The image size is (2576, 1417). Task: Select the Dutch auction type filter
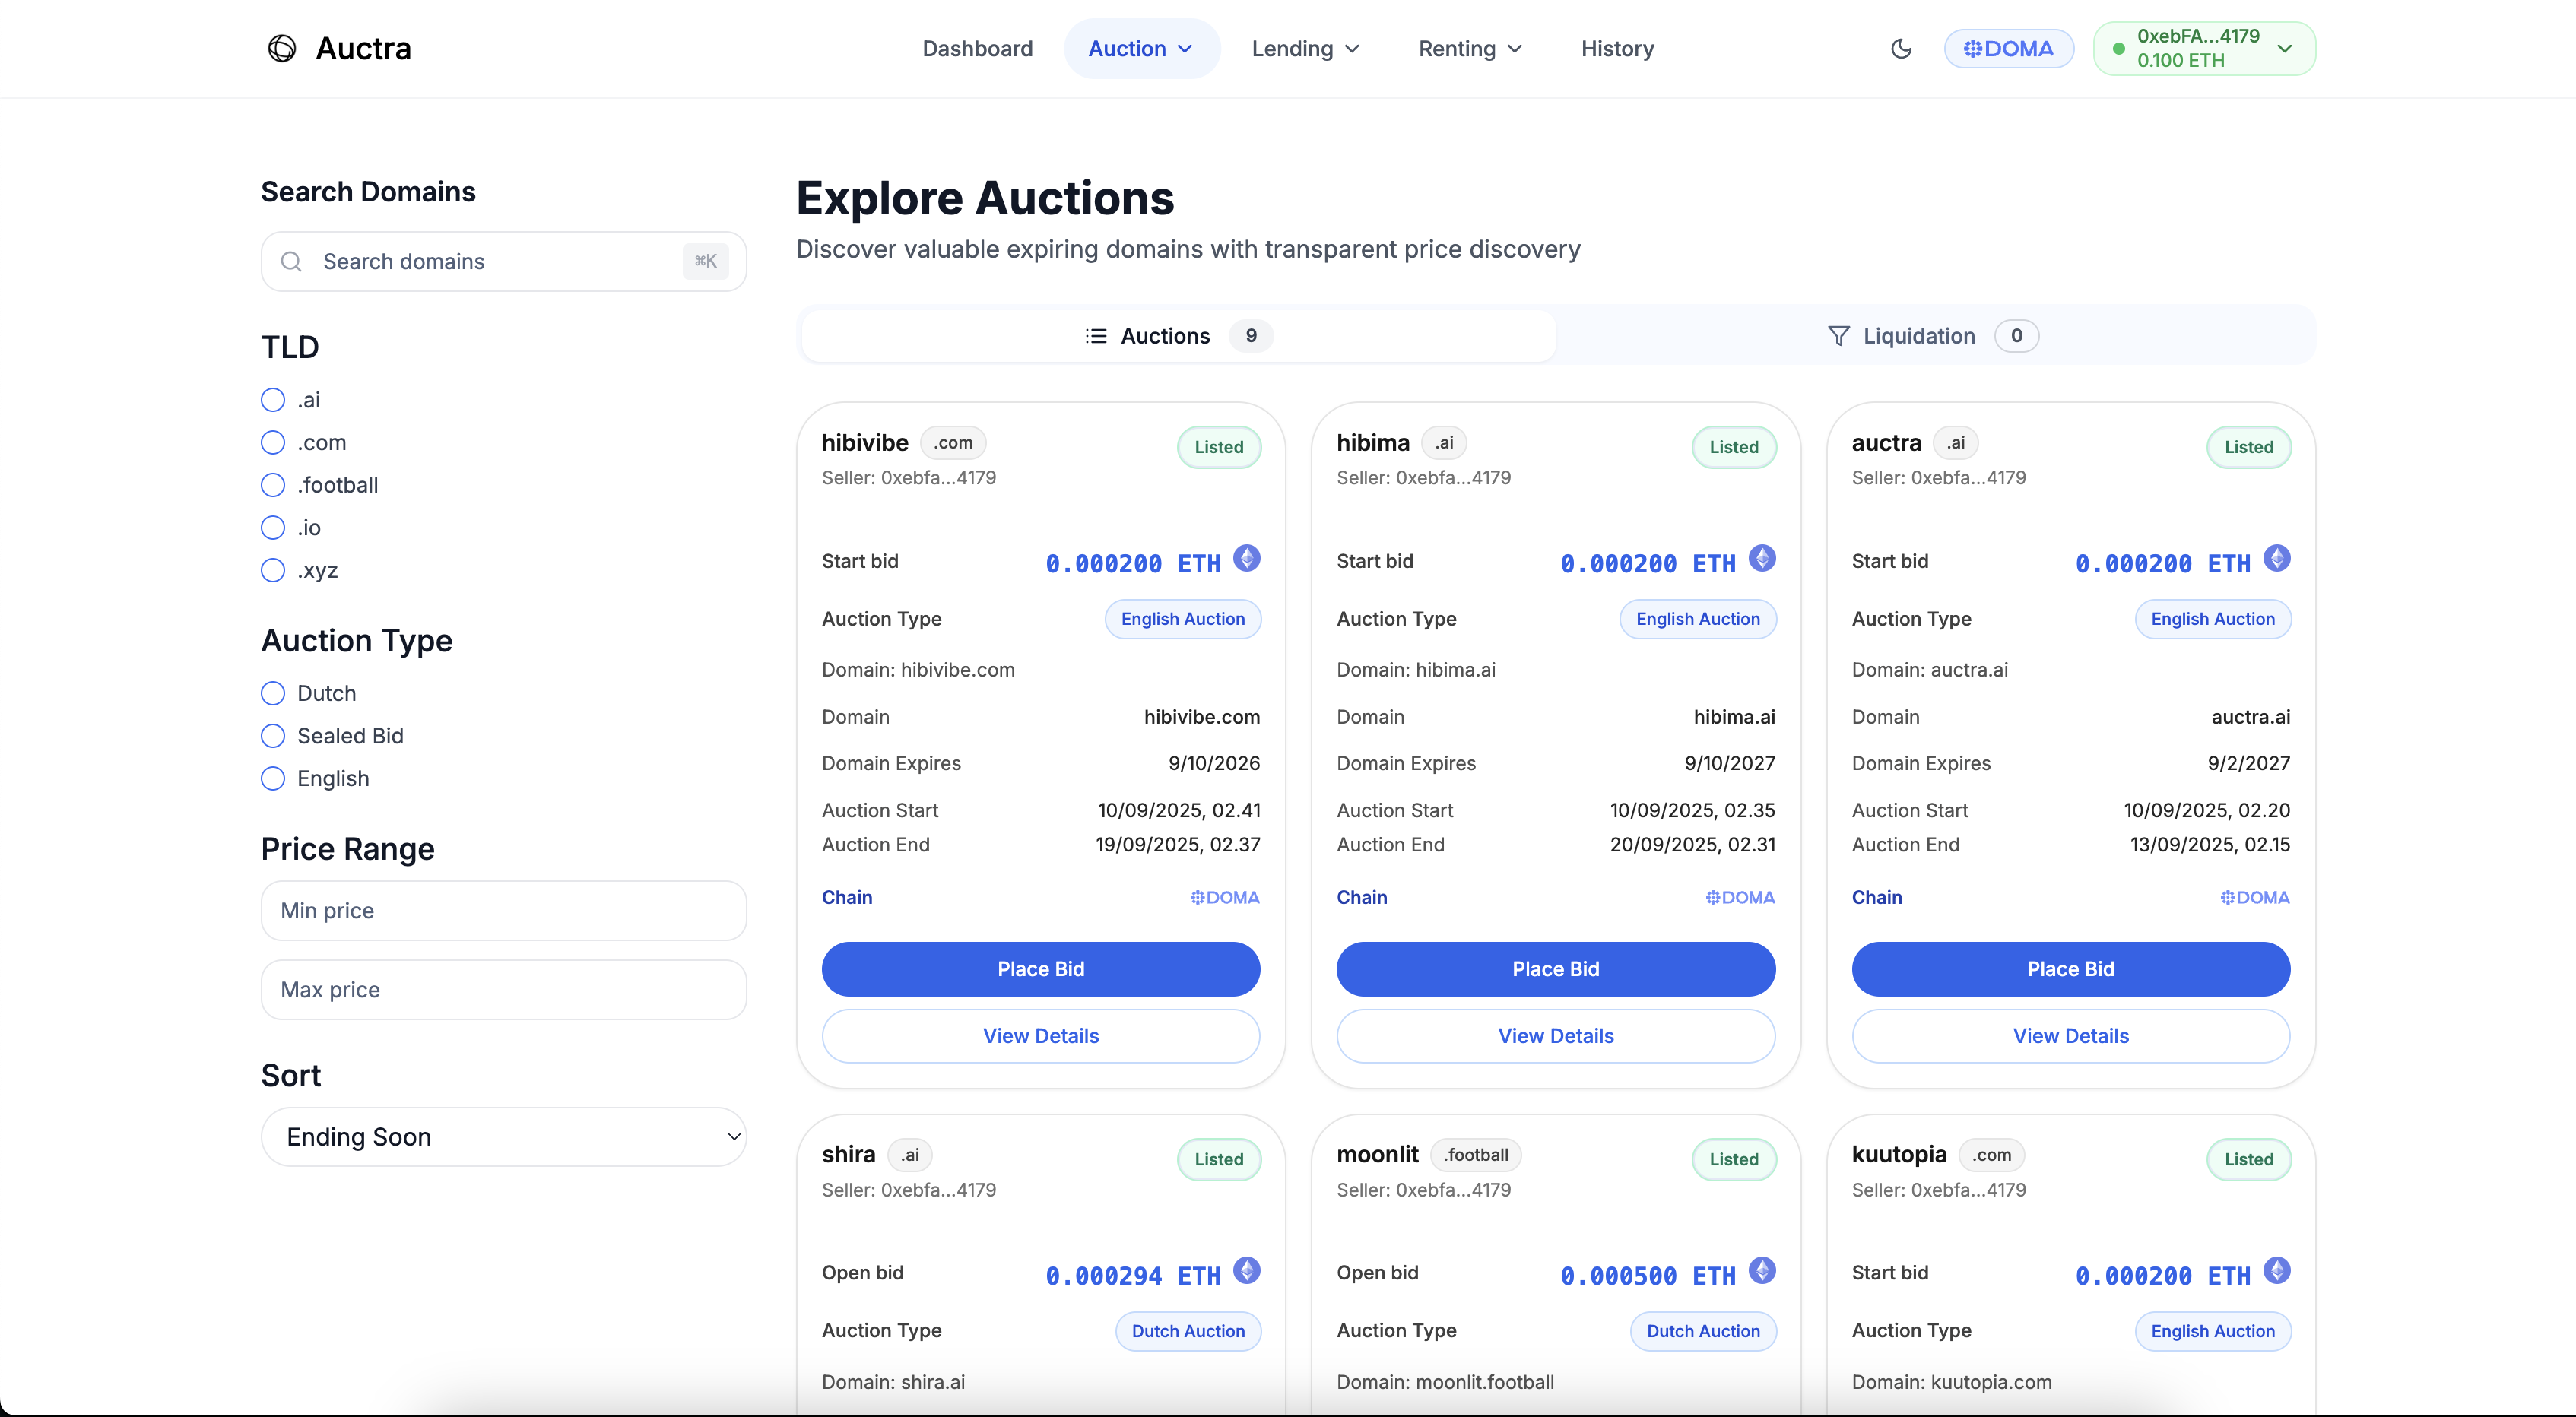point(273,693)
